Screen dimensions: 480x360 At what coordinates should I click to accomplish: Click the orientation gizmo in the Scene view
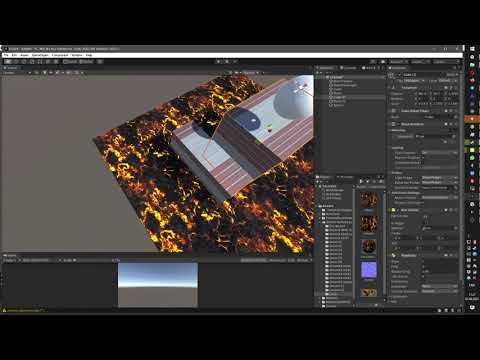tap(301, 87)
